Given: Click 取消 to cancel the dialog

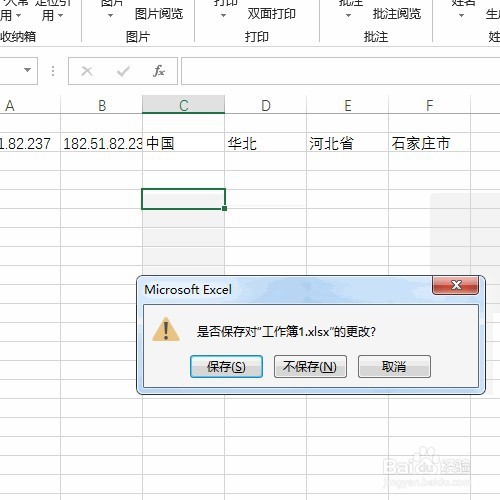Looking at the screenshot, I should (x=394, y=366).
